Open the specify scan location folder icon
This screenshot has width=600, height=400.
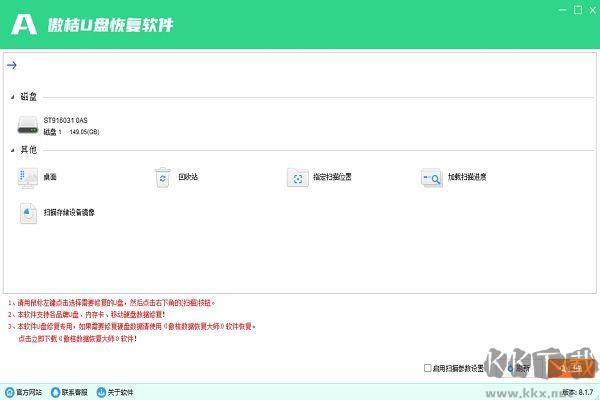298,178
